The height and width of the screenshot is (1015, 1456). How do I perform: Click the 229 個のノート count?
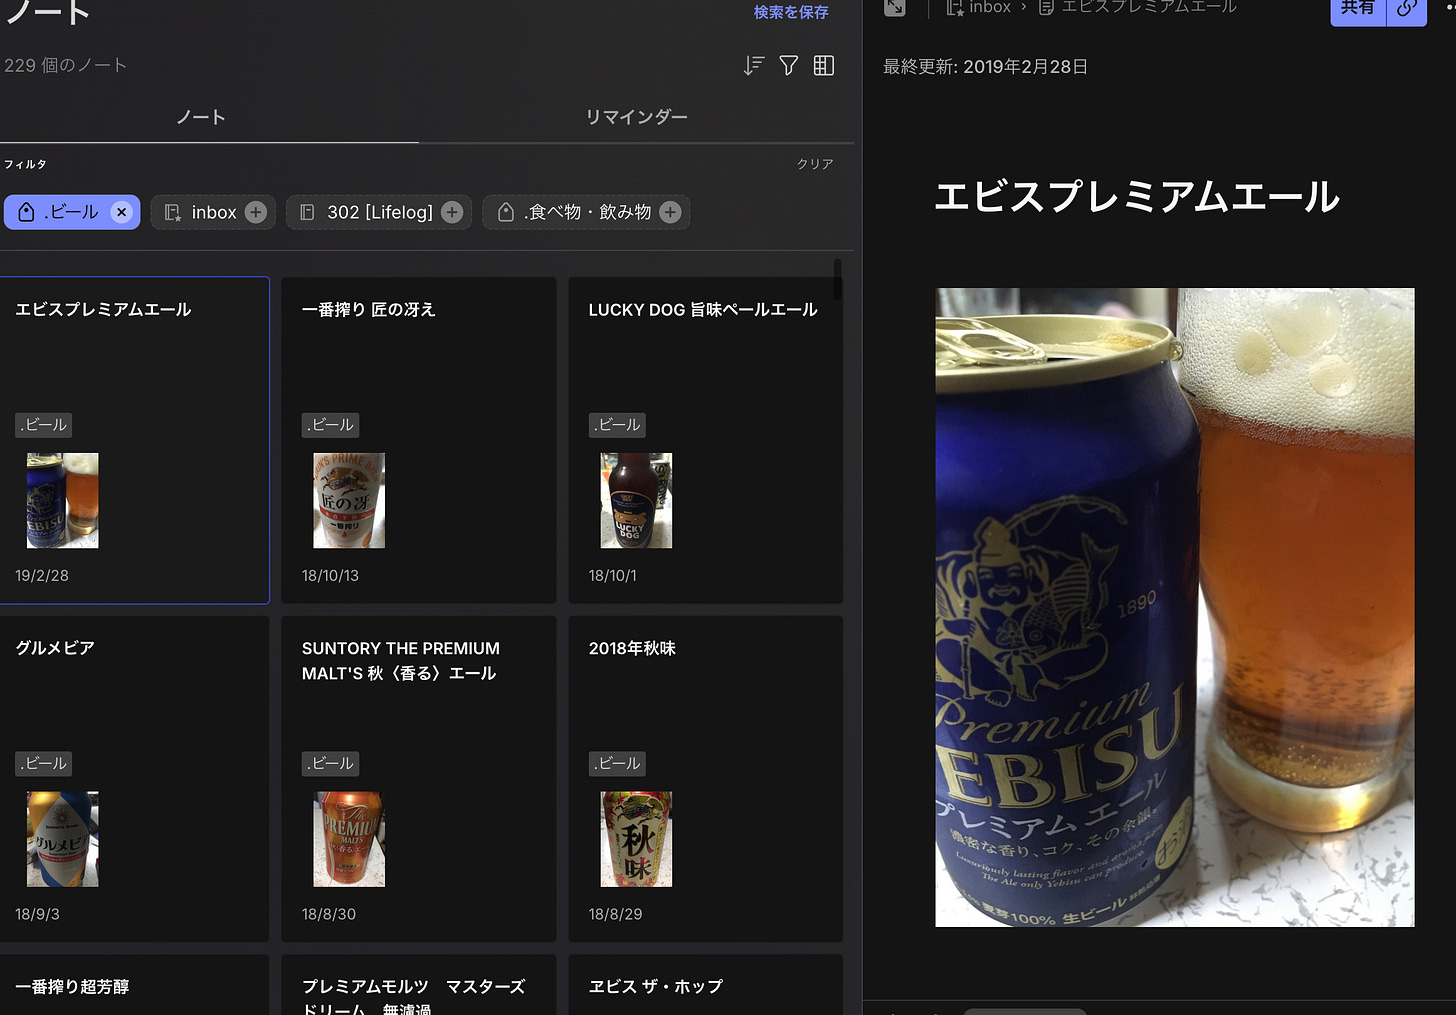point(65,65)
